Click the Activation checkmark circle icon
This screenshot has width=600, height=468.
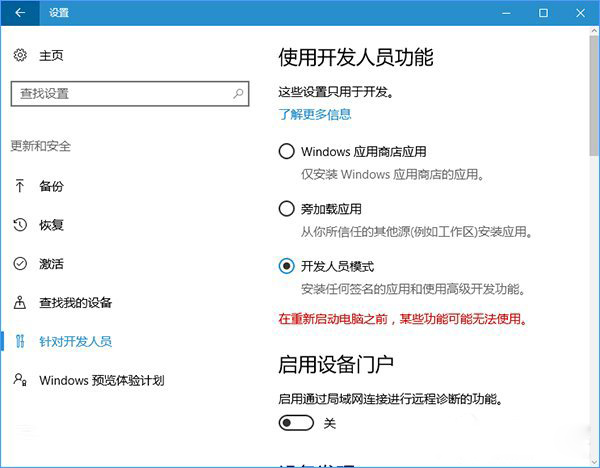tap(20, 264)
